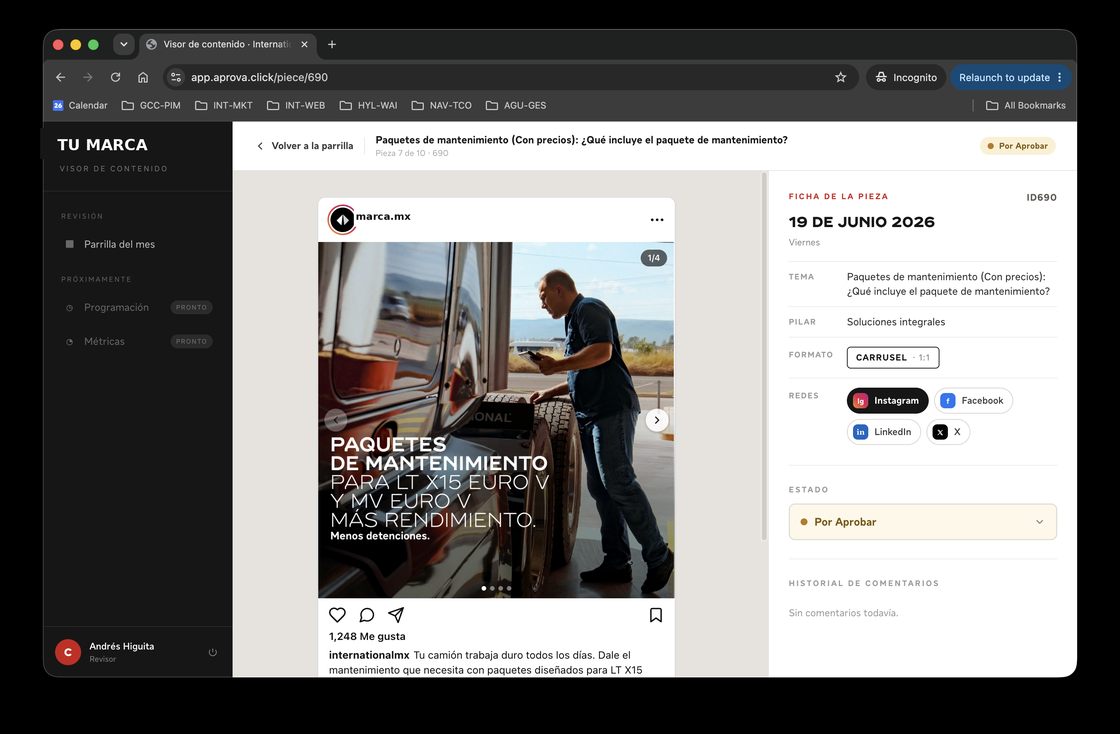Screen dimensions: 1120x734
Task: Click PRONTO badge next to Programación
Action: [x=191, y=308]
